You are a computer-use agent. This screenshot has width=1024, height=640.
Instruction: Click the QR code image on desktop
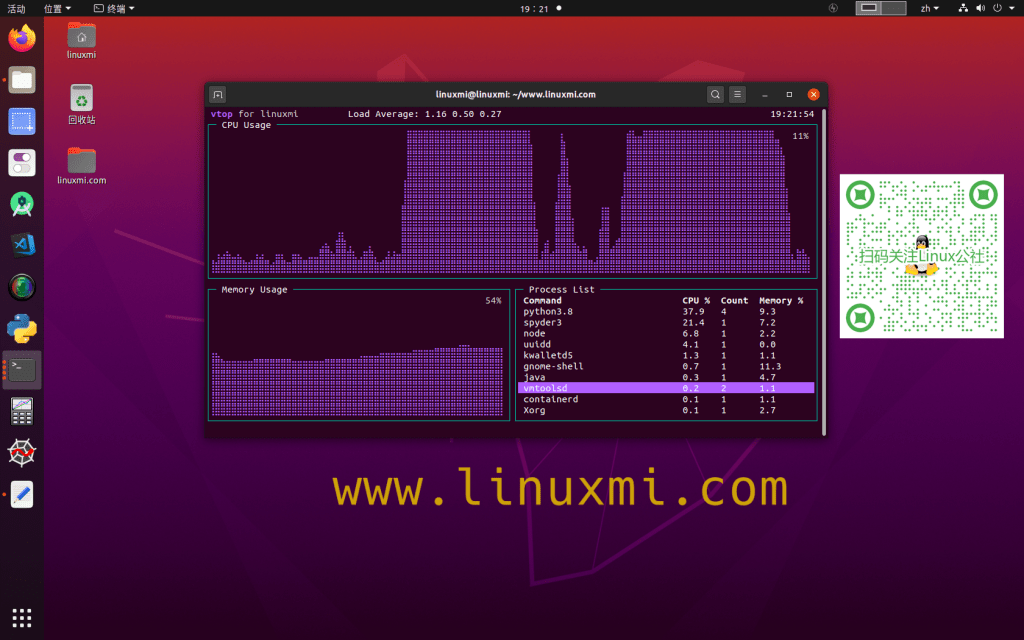pos(921,256)
